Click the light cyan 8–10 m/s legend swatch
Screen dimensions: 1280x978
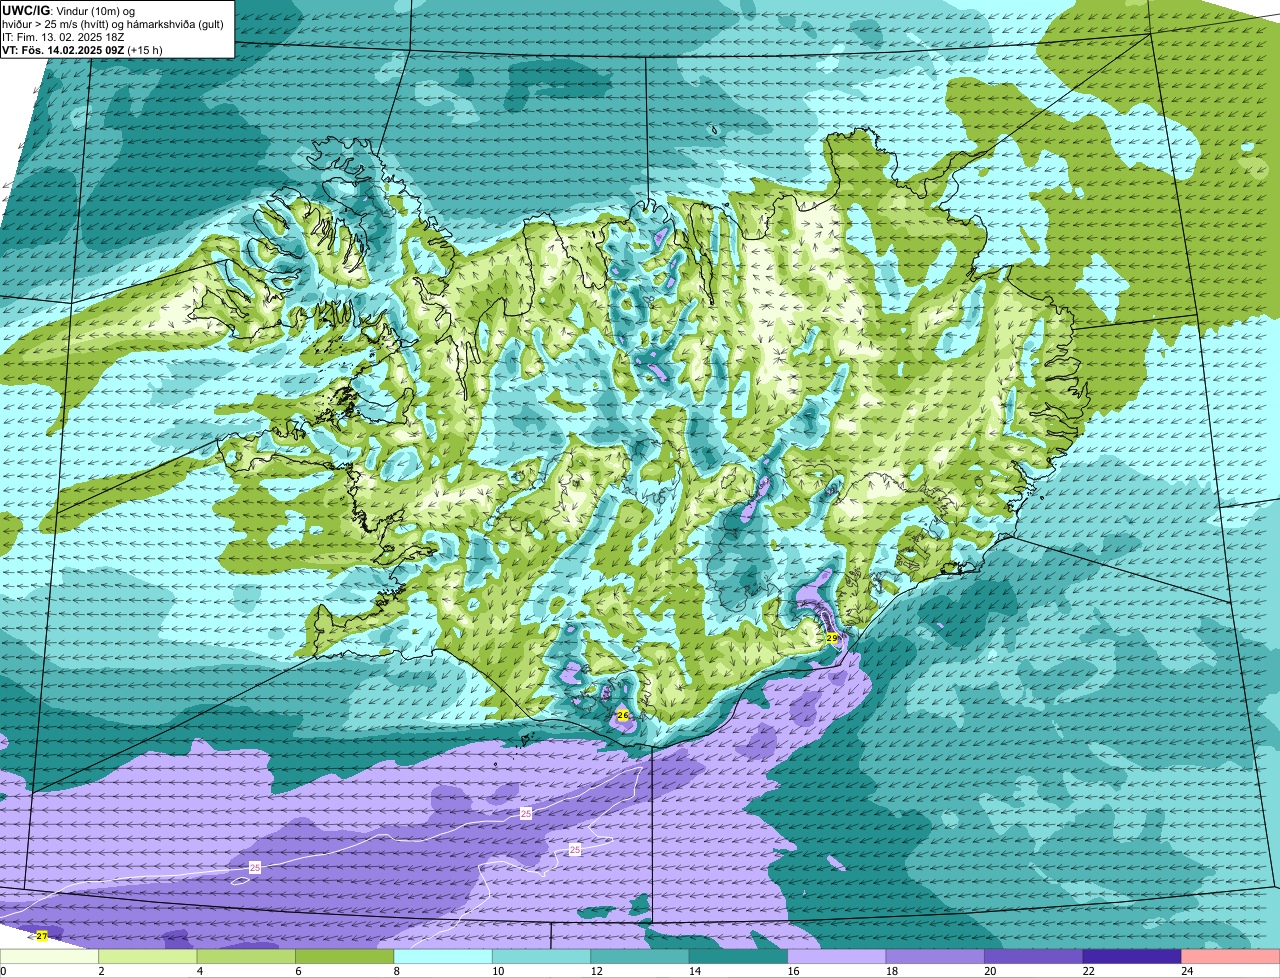(x=443, y=957)
